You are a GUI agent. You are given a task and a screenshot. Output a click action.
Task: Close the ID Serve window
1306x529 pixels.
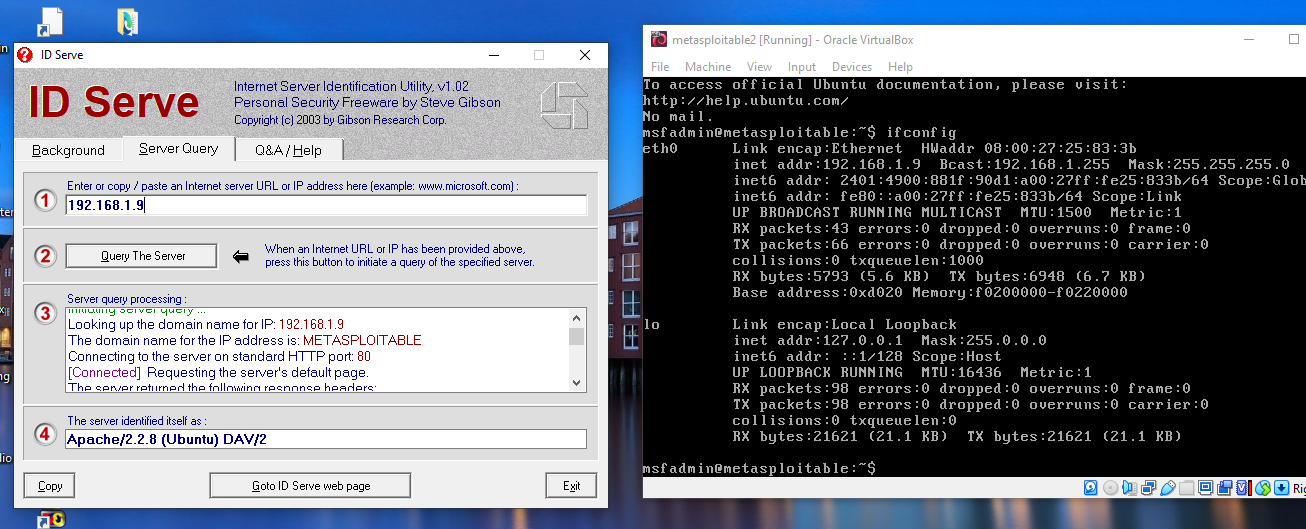tap(585, 55)
